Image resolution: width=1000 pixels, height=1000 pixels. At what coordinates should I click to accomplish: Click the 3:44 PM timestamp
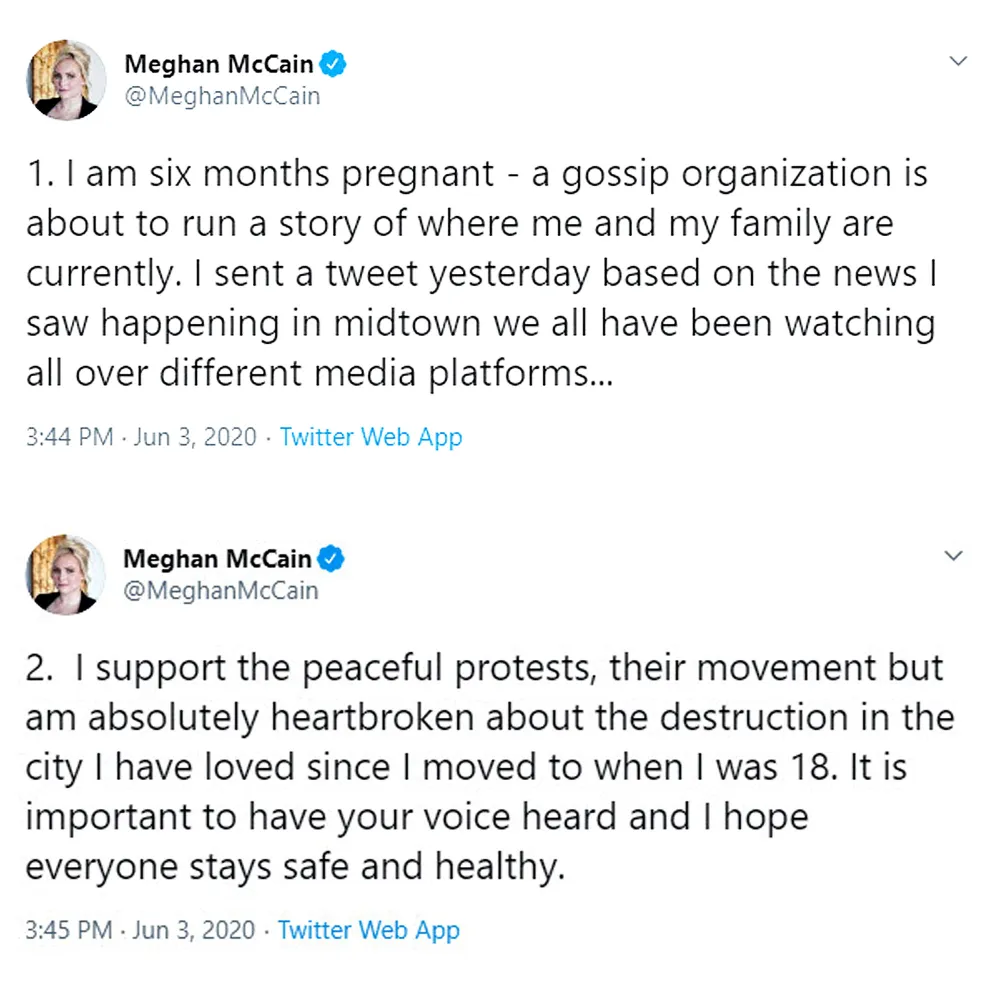point(66,437)
